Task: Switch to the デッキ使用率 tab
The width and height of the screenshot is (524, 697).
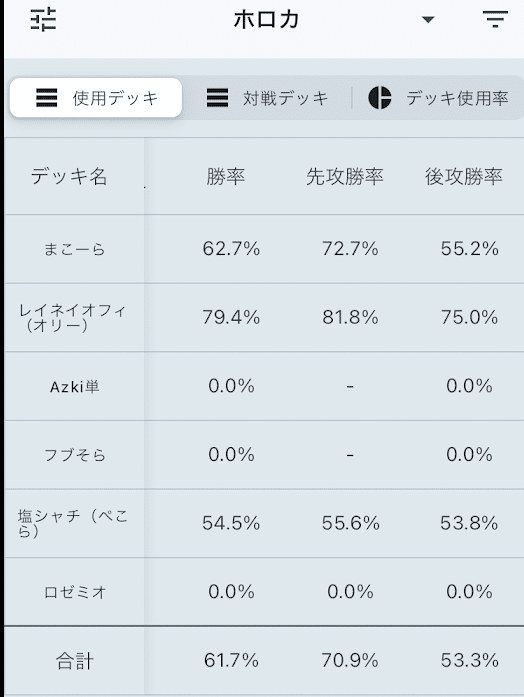Action: pos(438,98)
